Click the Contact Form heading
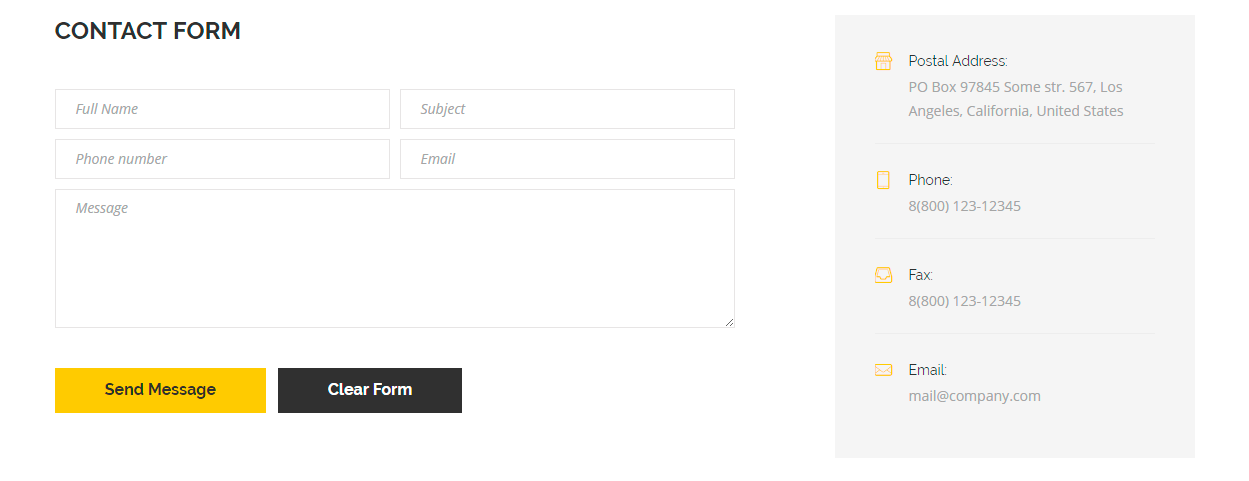This screenshot has width=1249, height=481. 148,31
